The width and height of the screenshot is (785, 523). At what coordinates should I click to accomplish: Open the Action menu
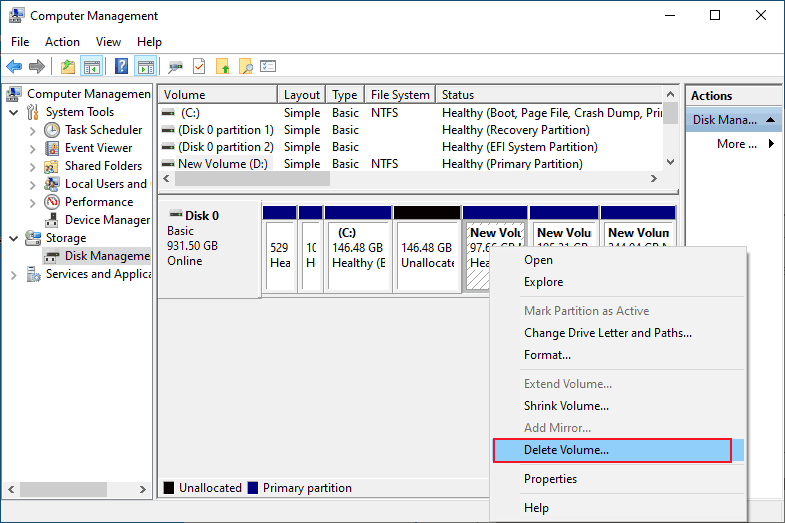[x=62, y=42]
